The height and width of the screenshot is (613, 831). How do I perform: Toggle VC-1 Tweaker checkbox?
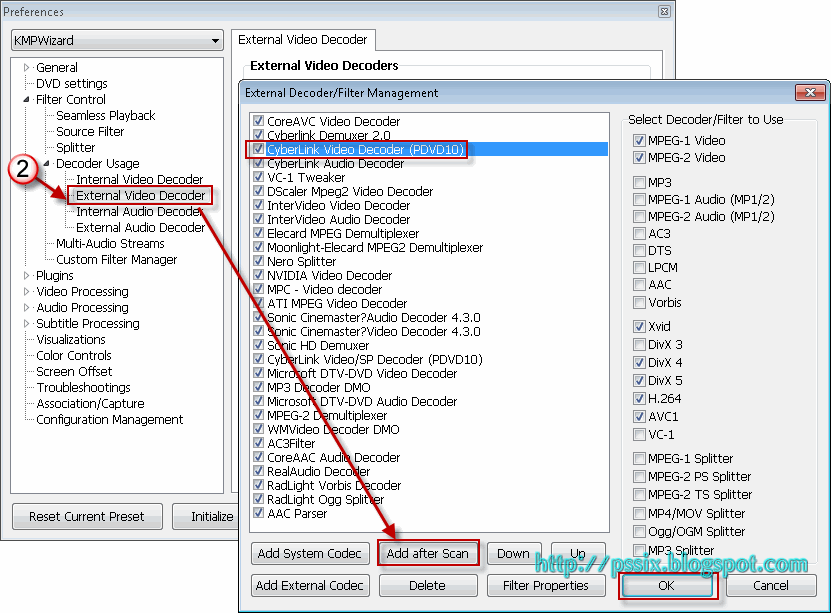point(258,176)
